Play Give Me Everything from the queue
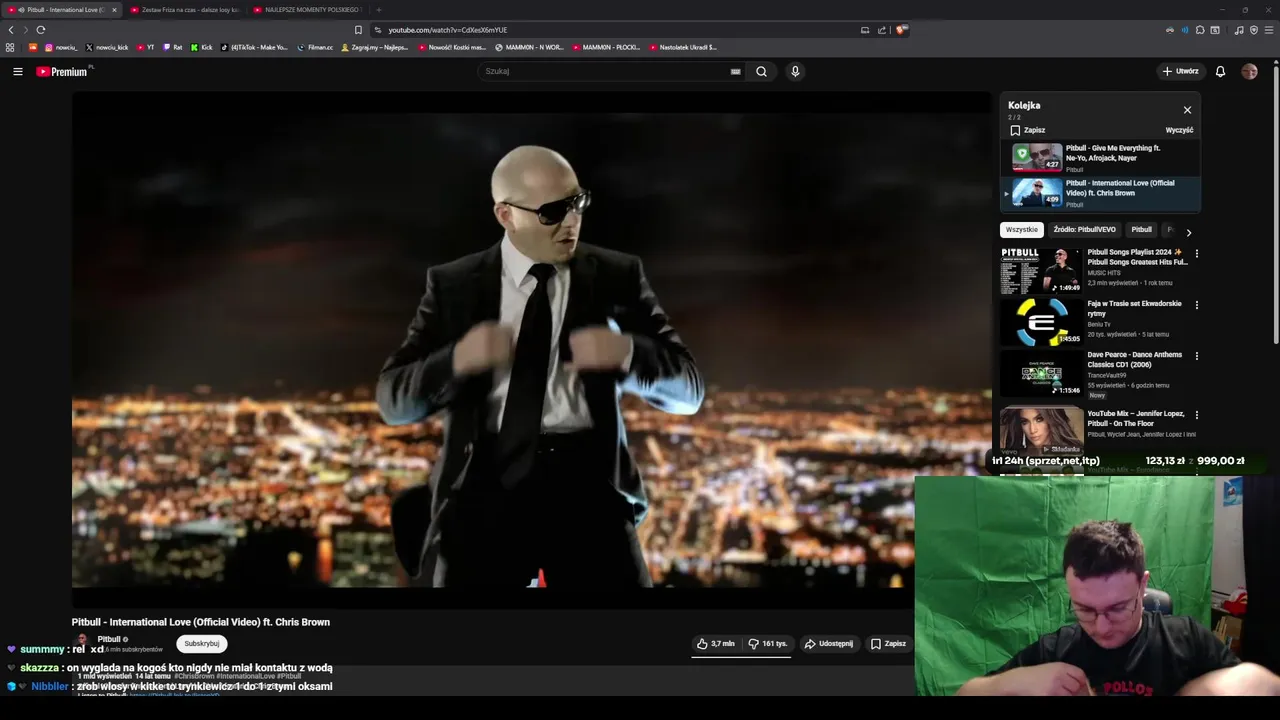Image resolution: width=1280 pixels, height=720 pixels. (x=1100, y=158)
